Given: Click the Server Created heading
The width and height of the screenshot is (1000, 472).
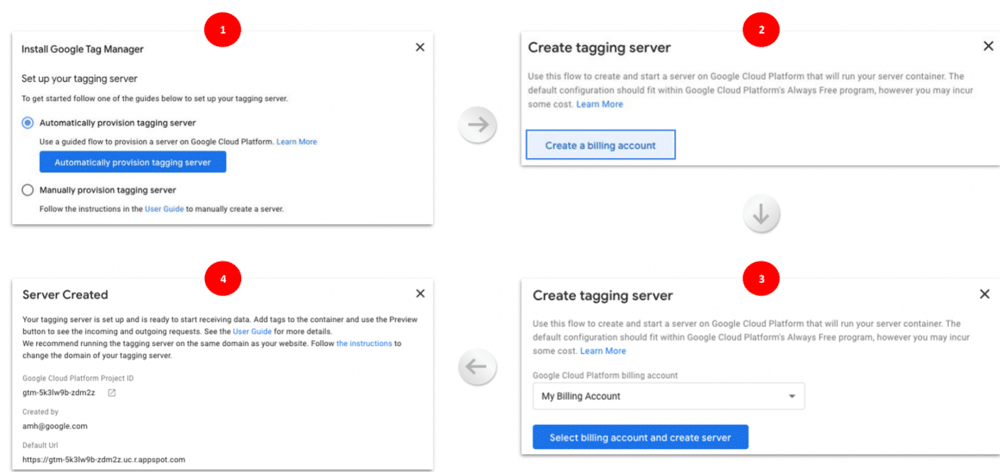Looking at the screenshot, I should (x=65, y=295).
